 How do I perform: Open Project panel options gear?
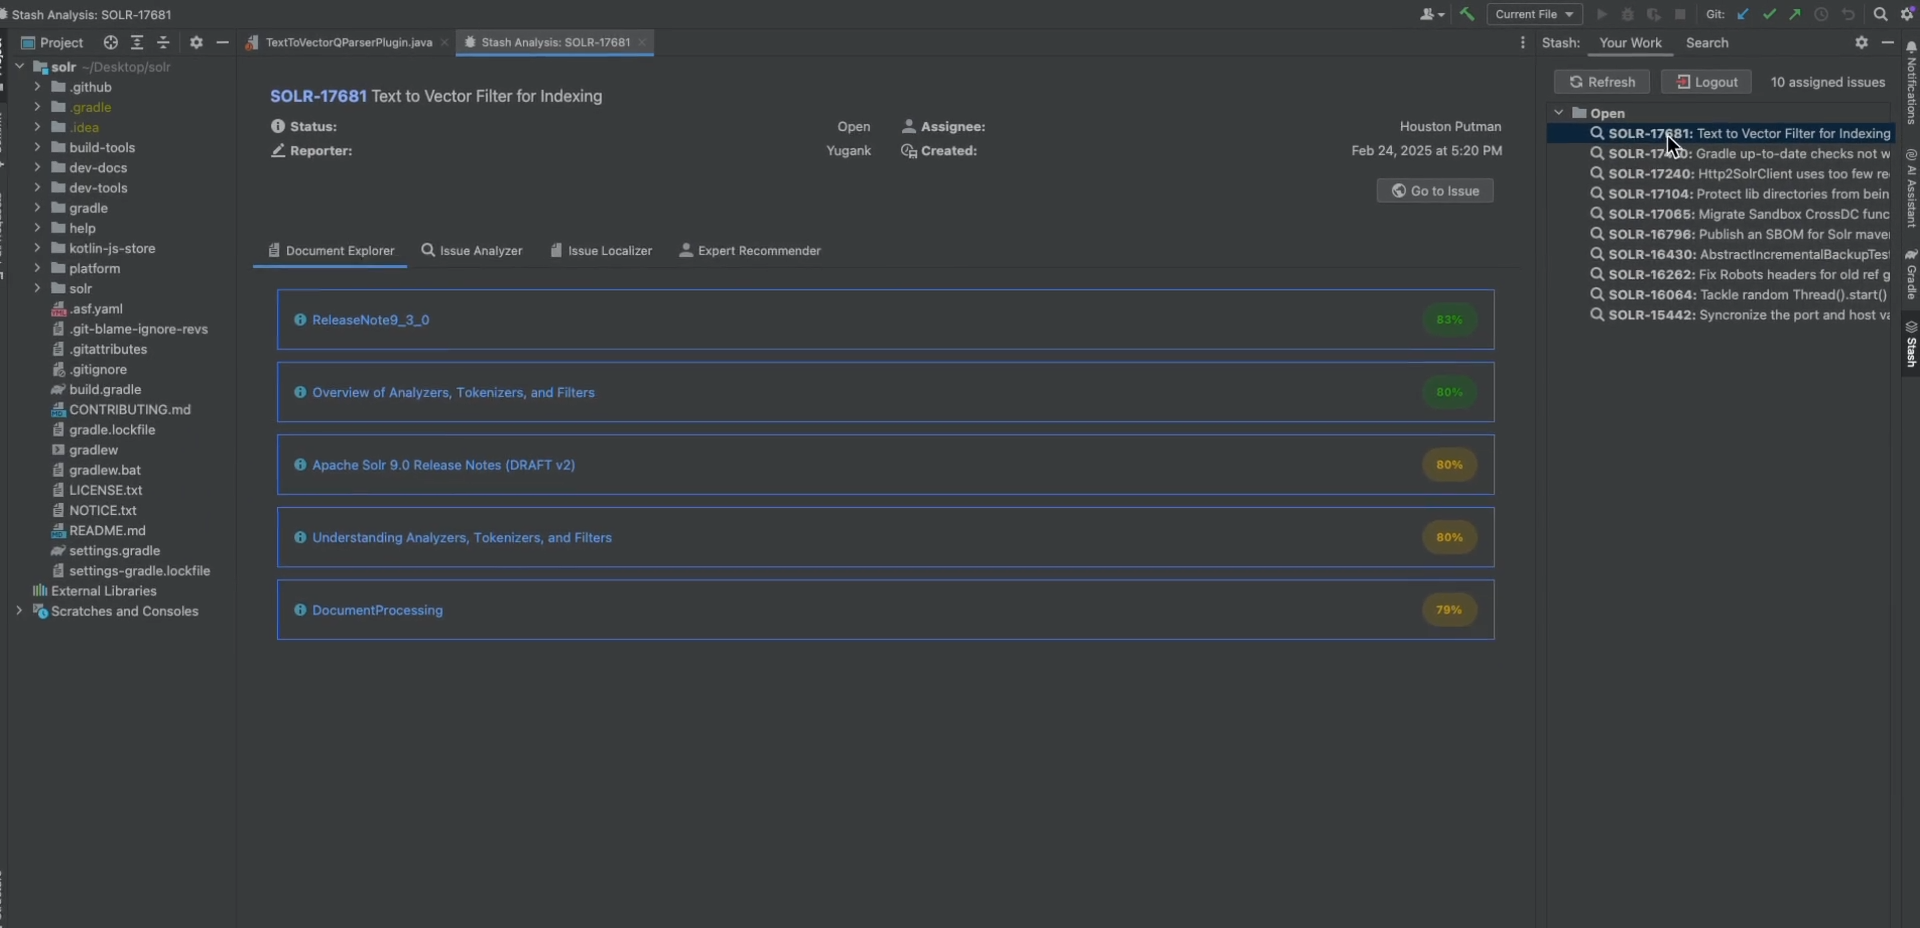[x=196, y=42]
